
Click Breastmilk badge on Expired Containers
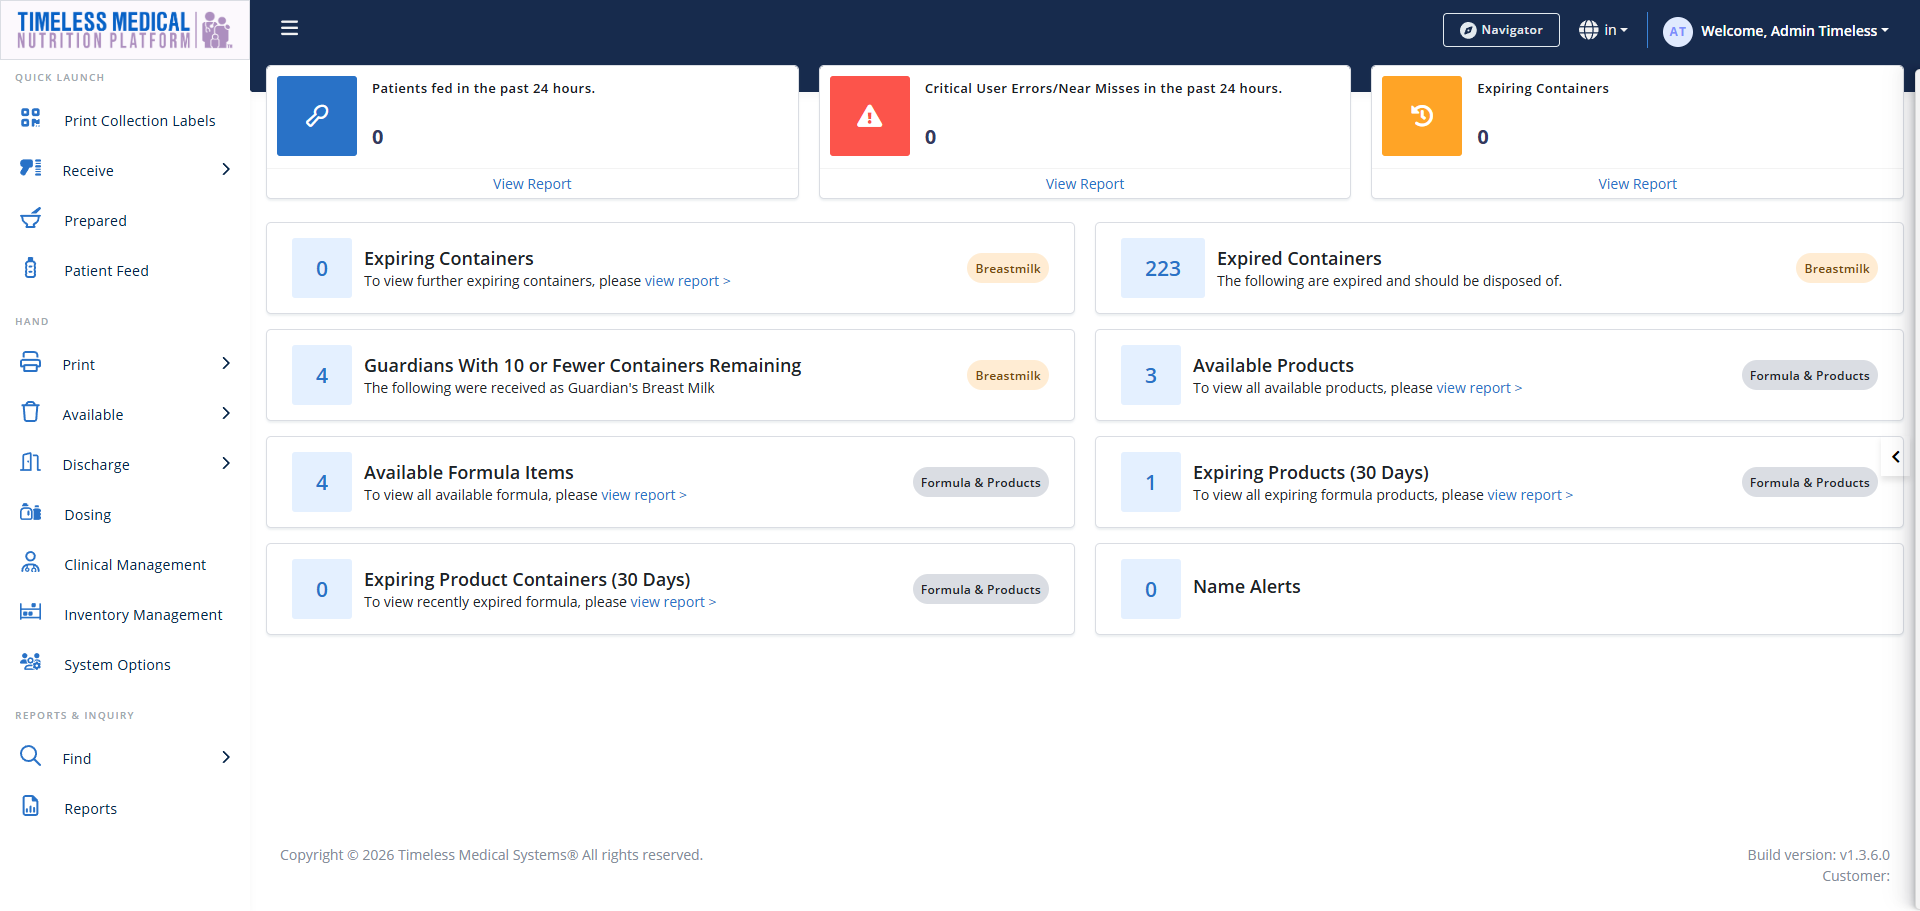(1837, 269)
